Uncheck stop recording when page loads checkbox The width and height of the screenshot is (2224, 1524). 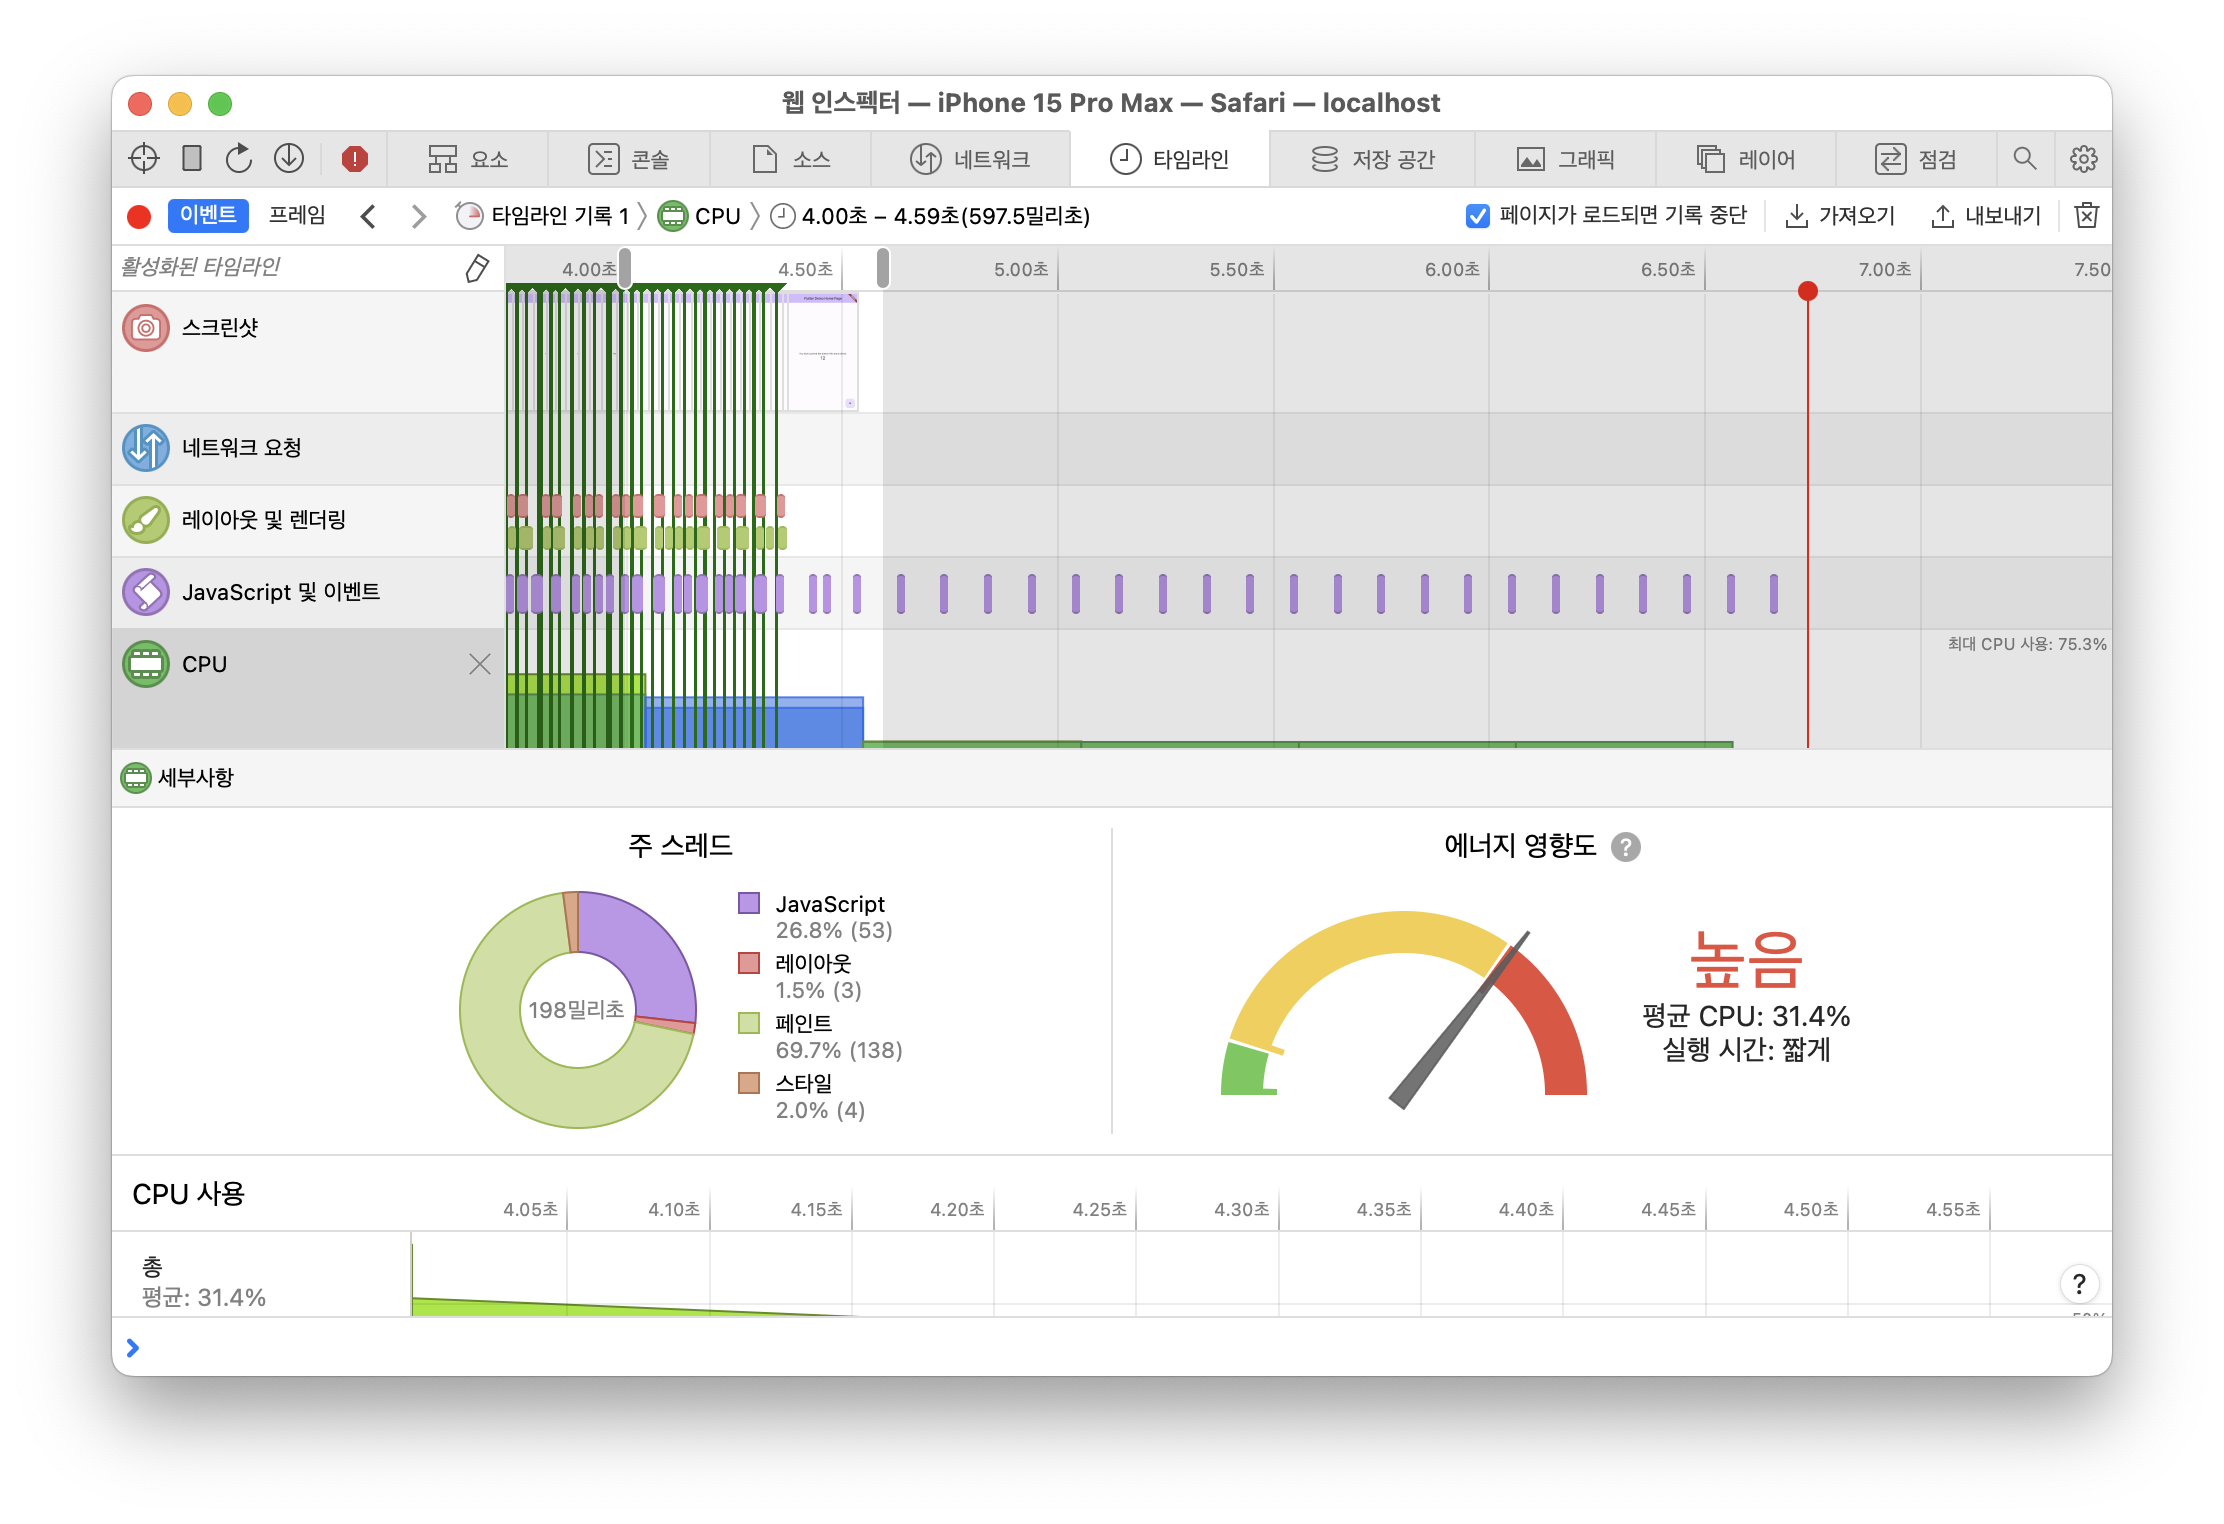click(1477, 216)
